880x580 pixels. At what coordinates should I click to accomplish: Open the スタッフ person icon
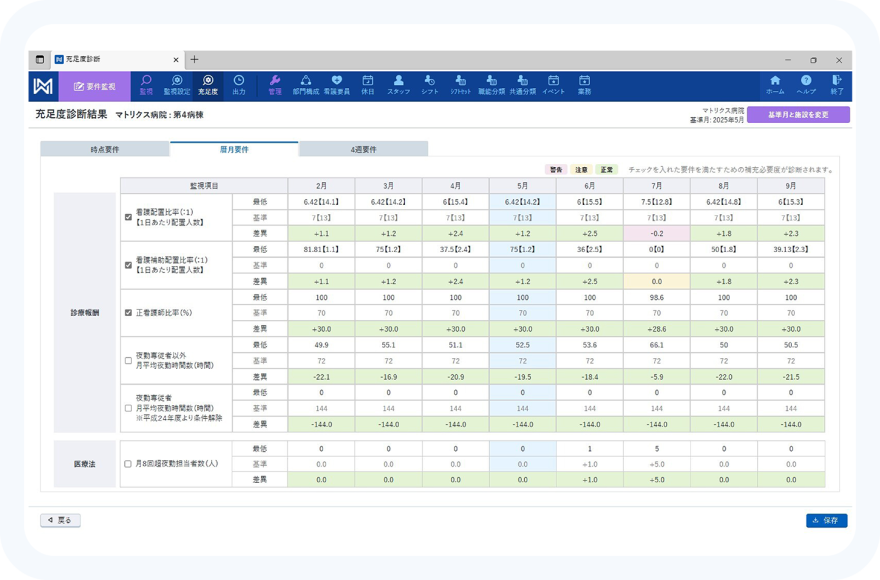(398, 85)
